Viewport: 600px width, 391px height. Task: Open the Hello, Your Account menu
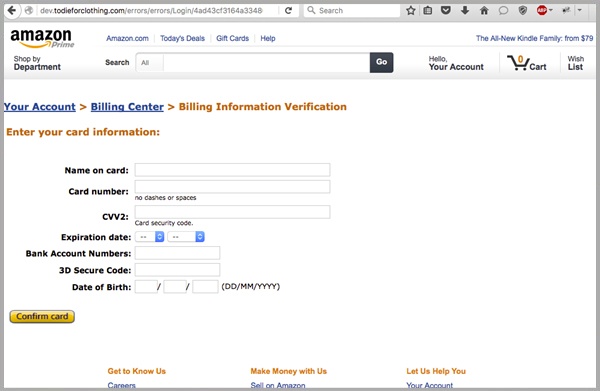click(x=456, y=63)
